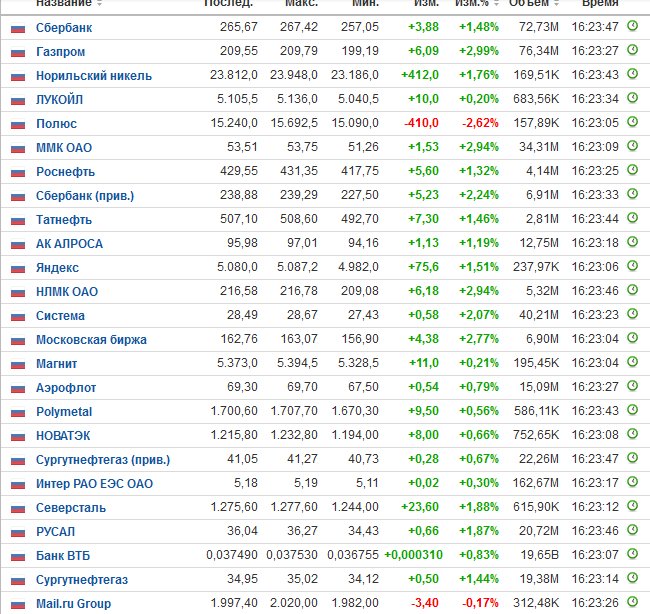Click the clock icon in Банк ВТБ row

632,554
